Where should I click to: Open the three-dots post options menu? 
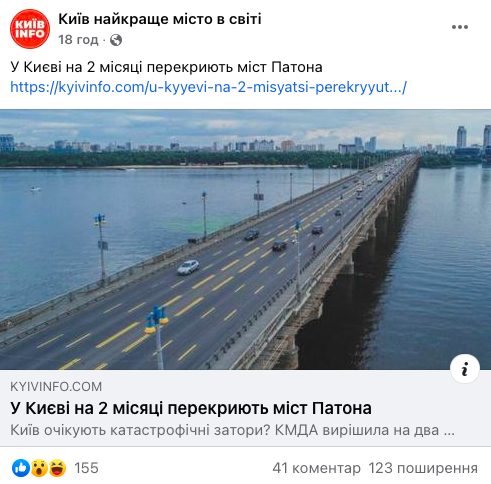460,27
